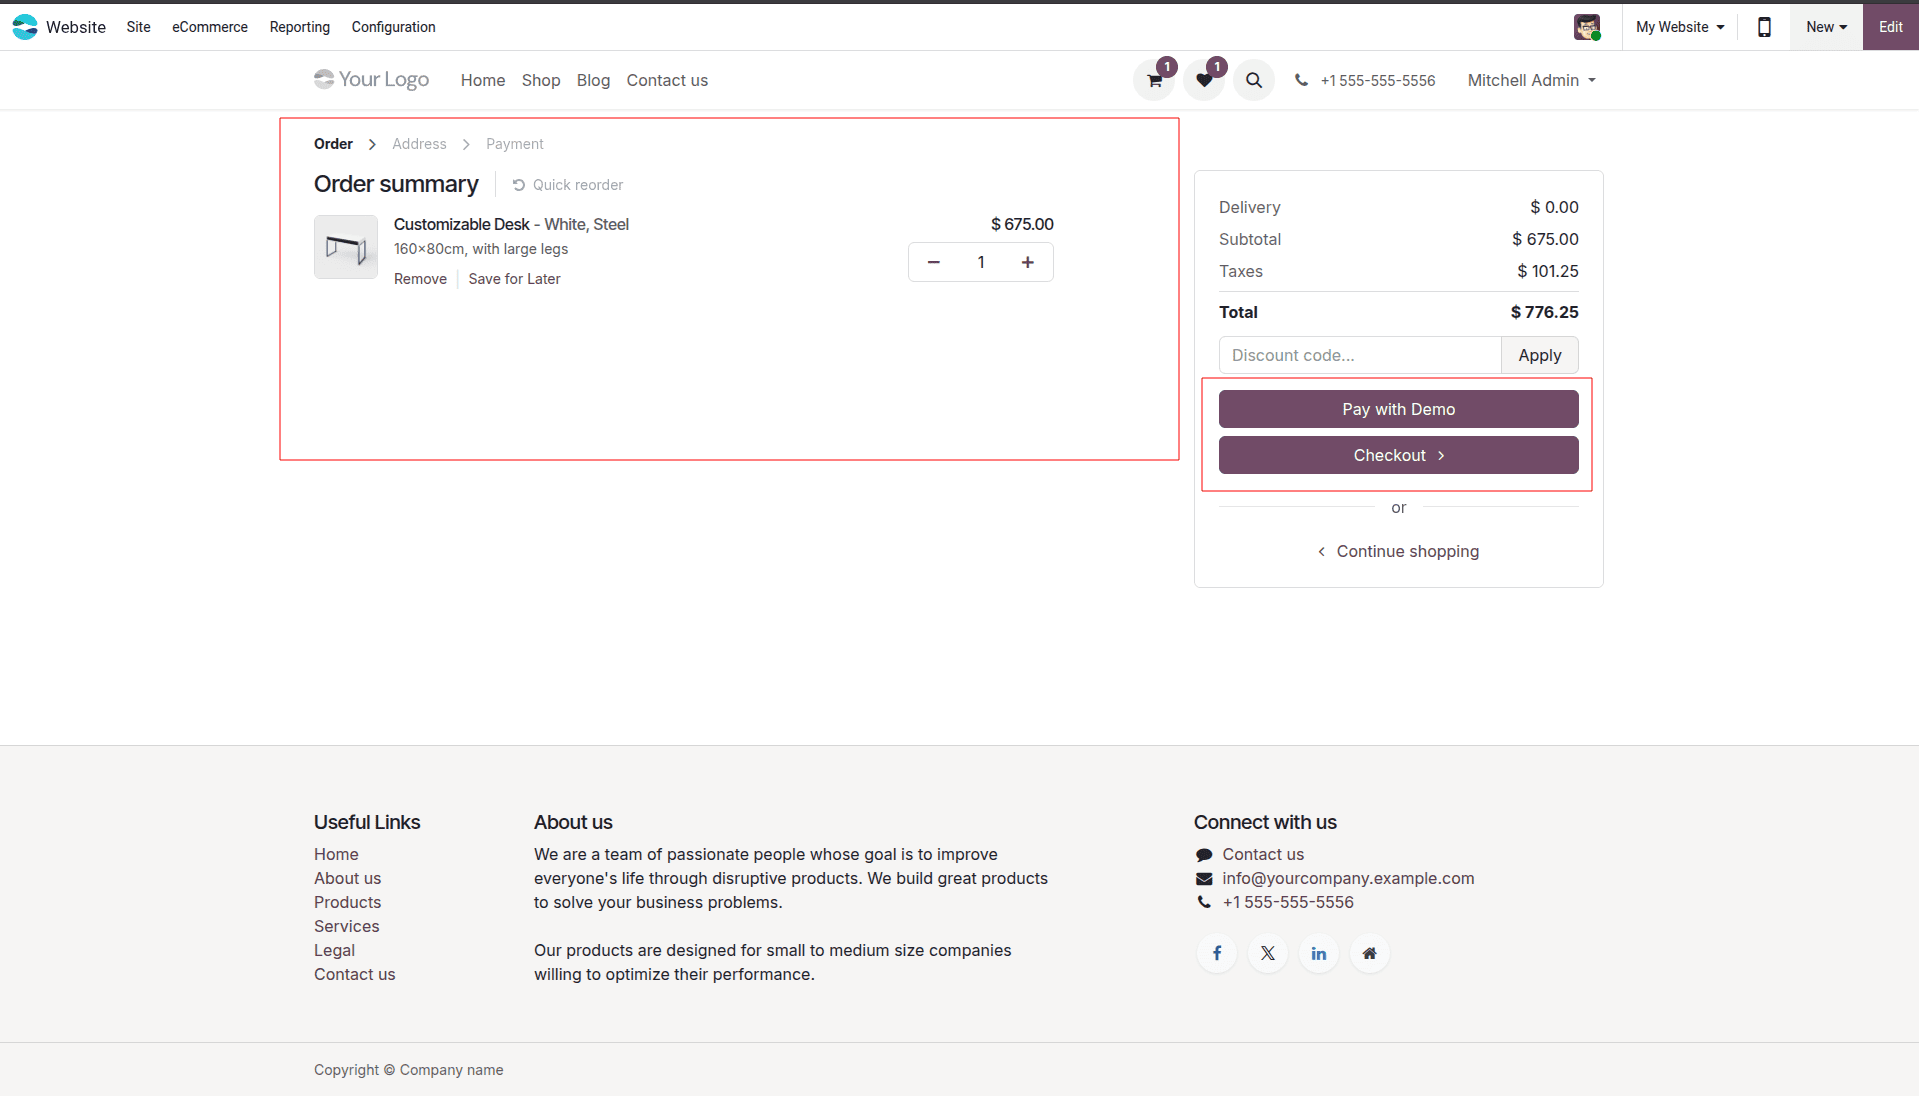Click the user avatar in the top bar
This screenshot has width=1919, height=1096.
1587,27
